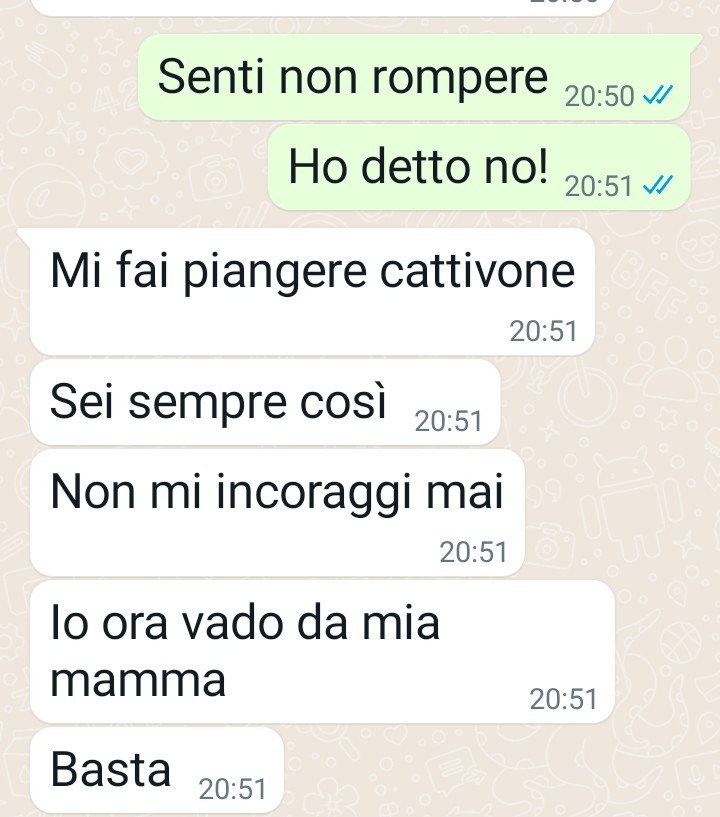
Task: Select the 'Non mi incoraggi mai' message
Action: pyautogui.click(x=277, y=513)
